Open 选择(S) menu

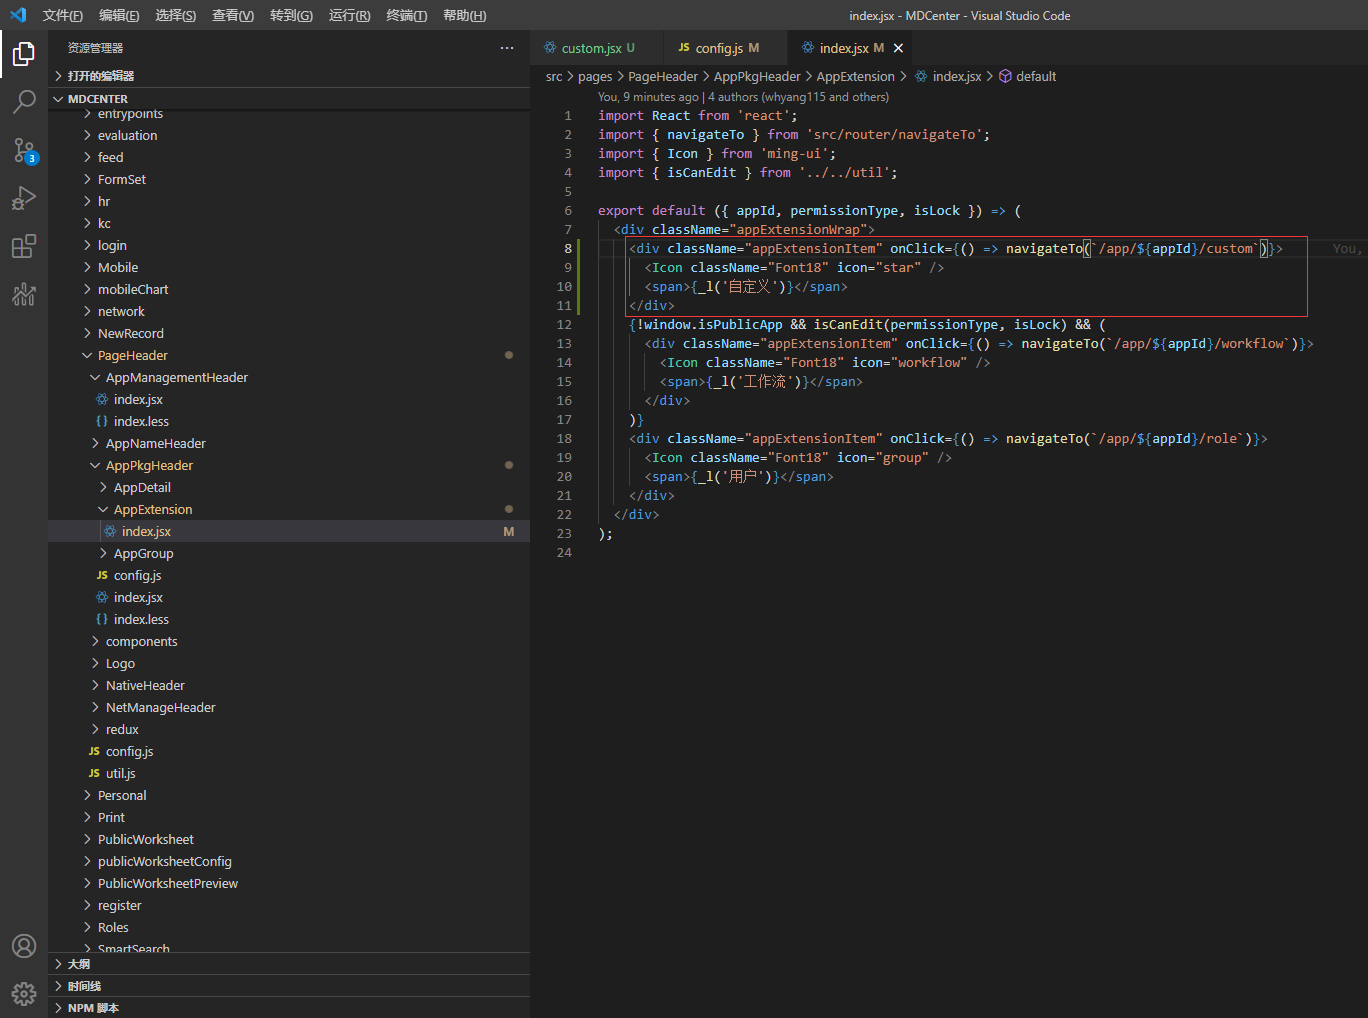[176, 15]
